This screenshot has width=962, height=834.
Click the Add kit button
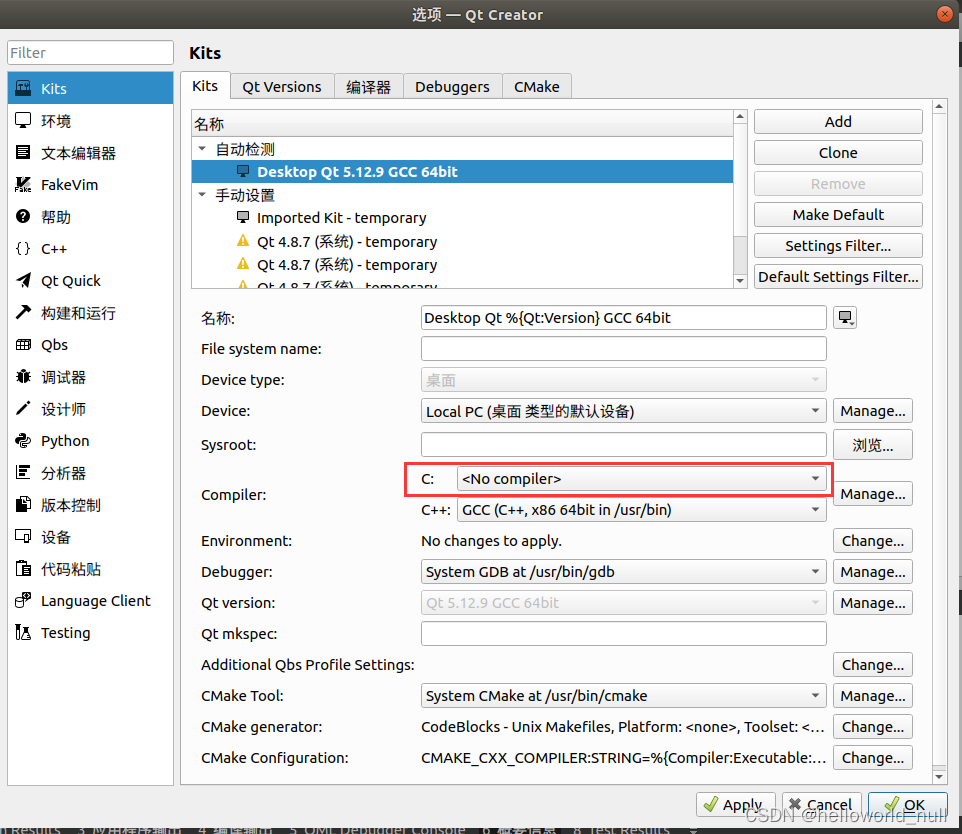838,122
